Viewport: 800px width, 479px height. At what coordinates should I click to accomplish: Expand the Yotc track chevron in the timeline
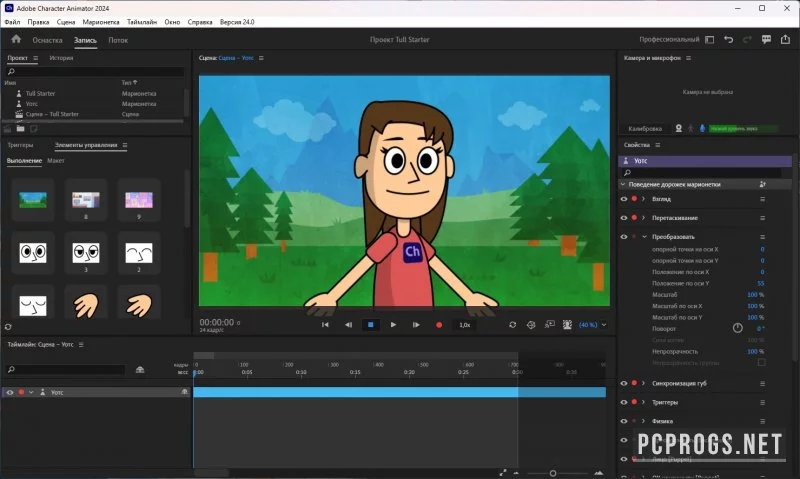coord(31,392)
